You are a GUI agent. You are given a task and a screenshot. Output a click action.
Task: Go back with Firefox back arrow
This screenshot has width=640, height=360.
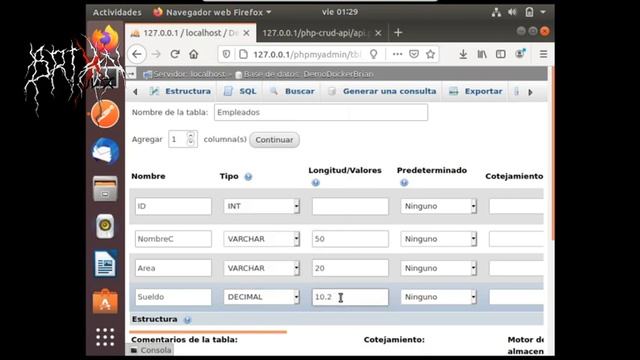click(x=137, y=54)
